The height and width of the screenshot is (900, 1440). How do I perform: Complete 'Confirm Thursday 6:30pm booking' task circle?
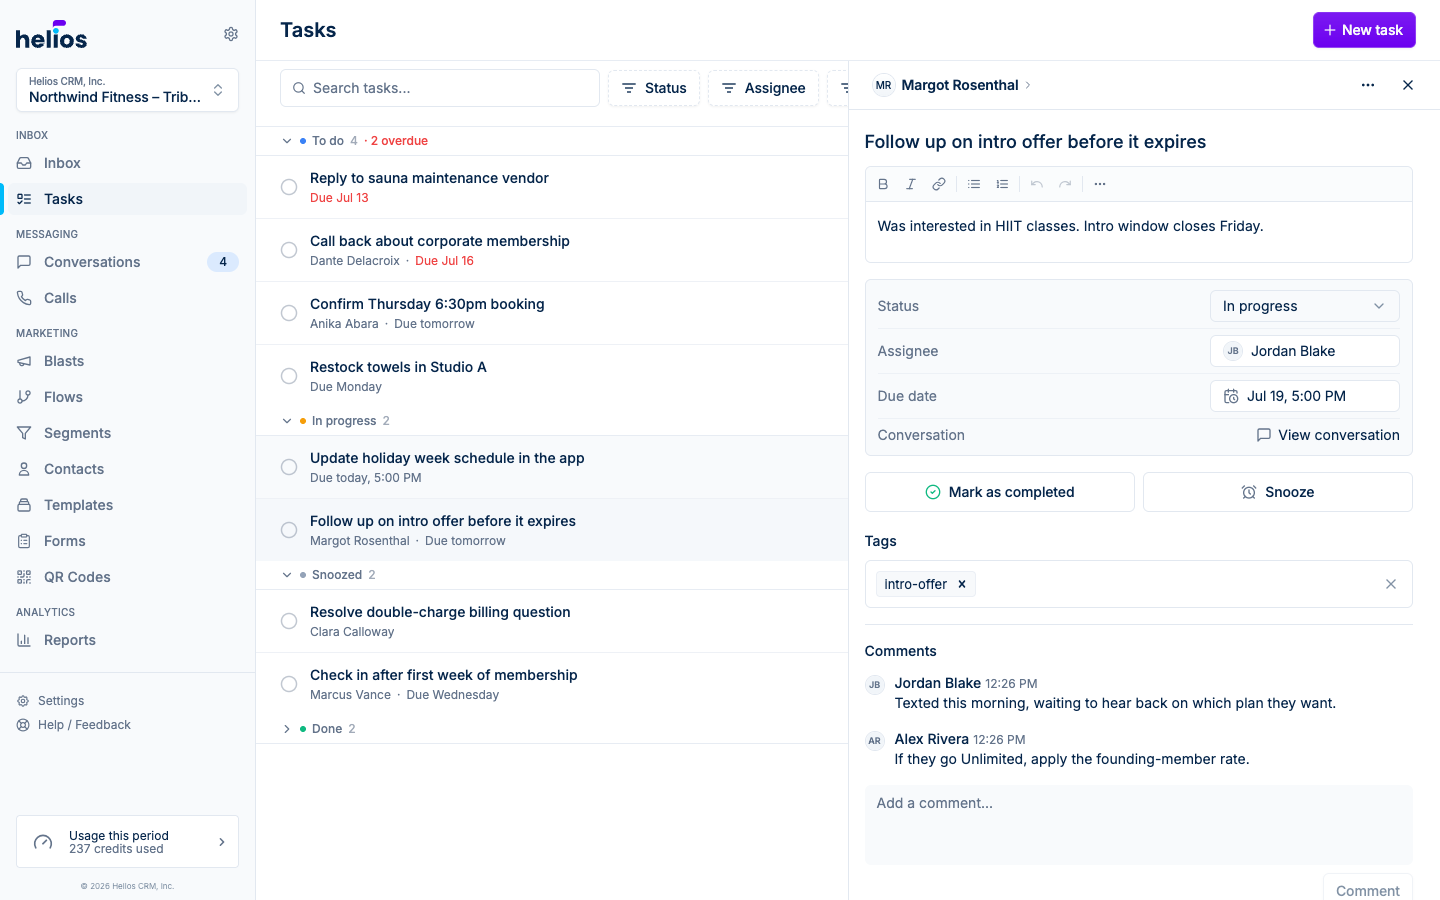click(x=289, y=313)
